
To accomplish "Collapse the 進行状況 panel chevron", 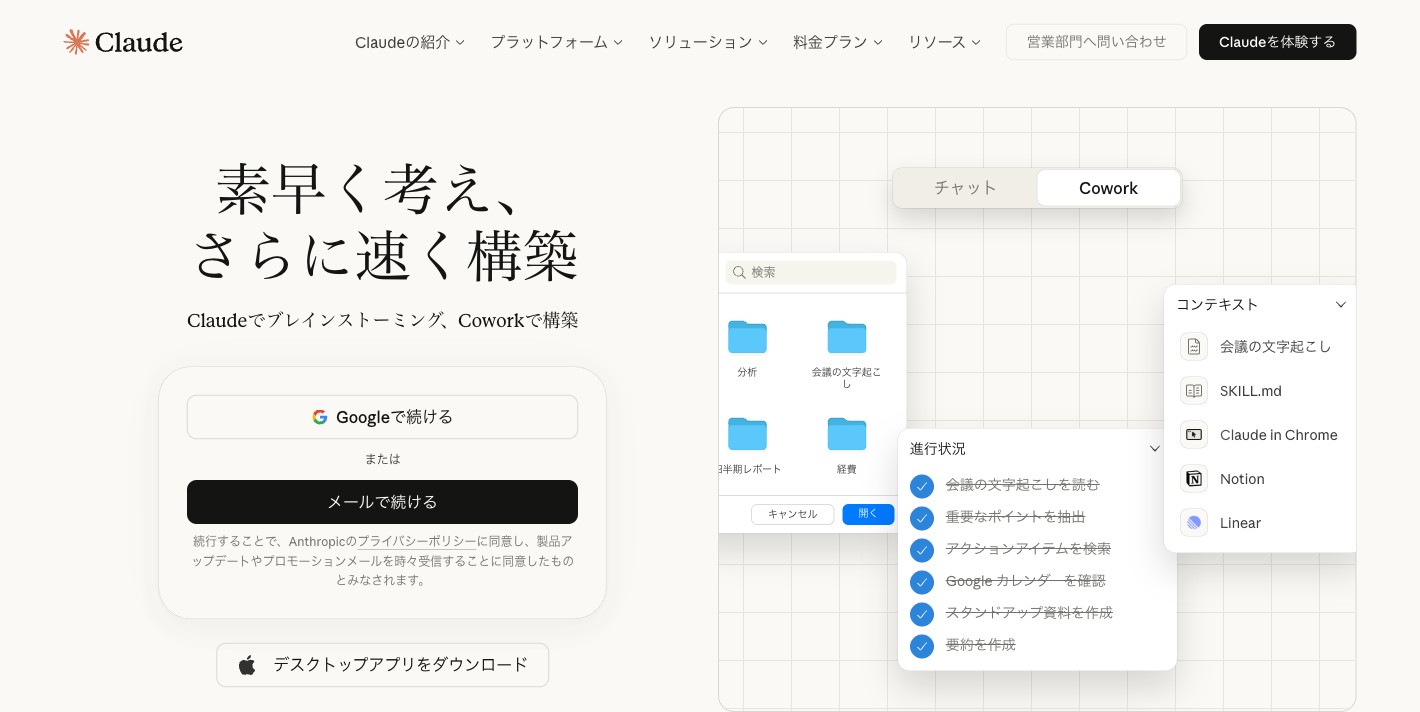I will (1155, 449).
